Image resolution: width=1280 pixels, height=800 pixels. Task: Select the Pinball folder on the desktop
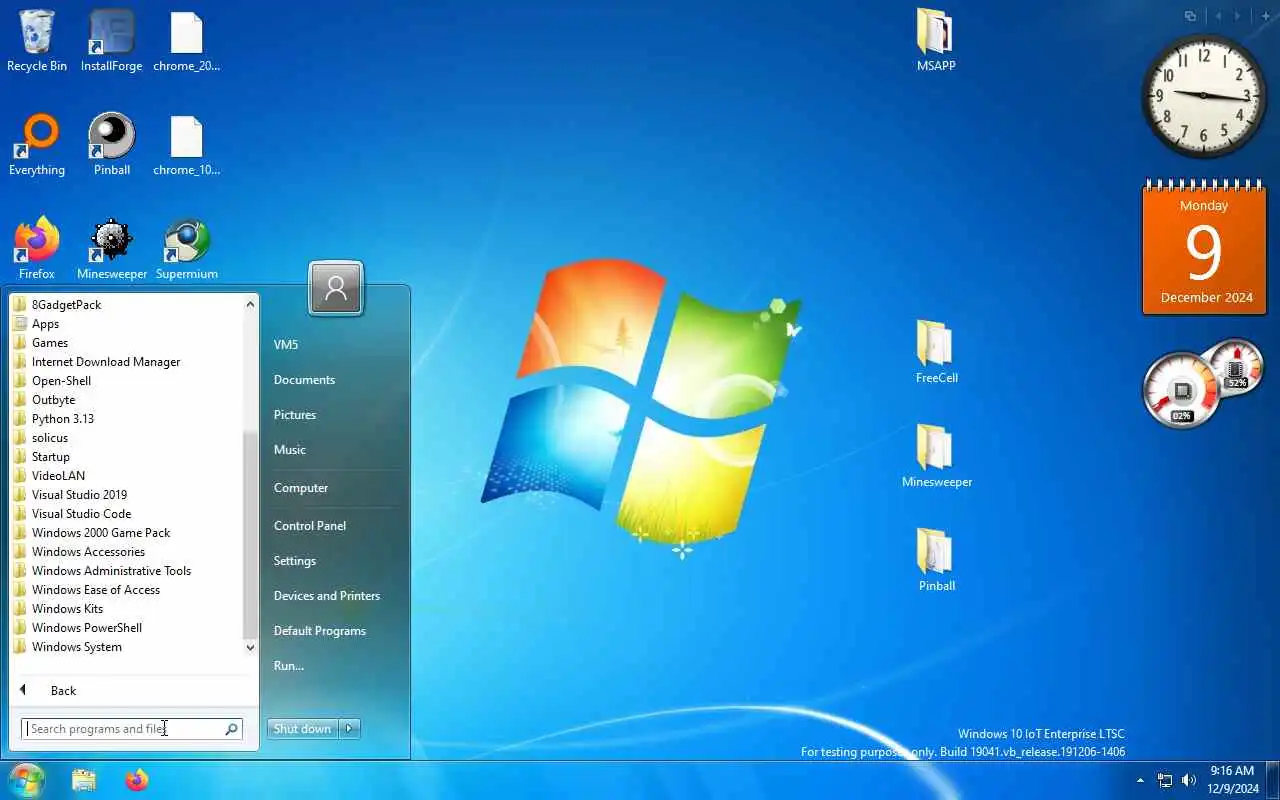coord(936,560)
